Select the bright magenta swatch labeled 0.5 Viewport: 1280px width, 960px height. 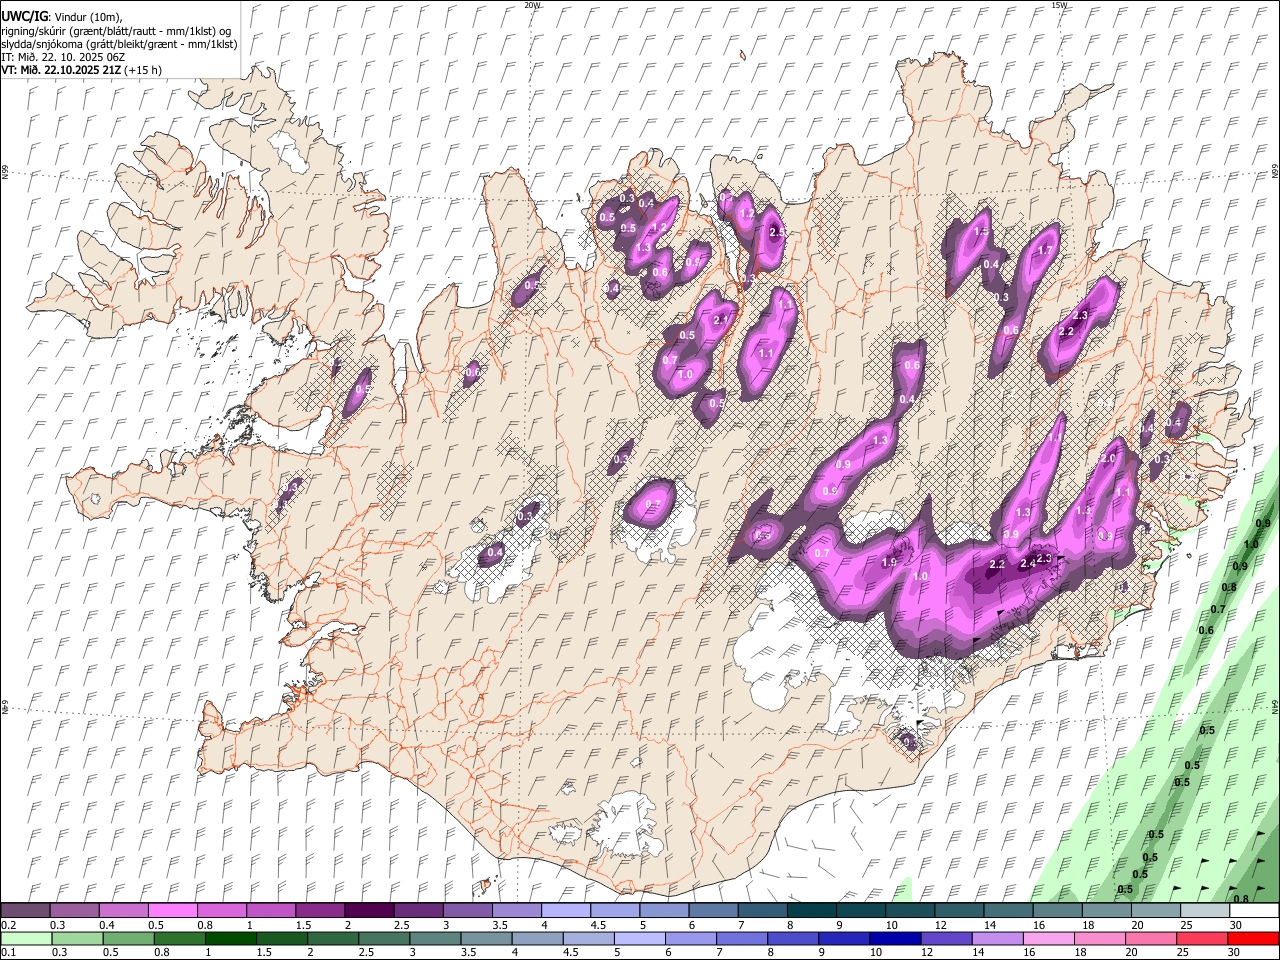tap(172, 911)
